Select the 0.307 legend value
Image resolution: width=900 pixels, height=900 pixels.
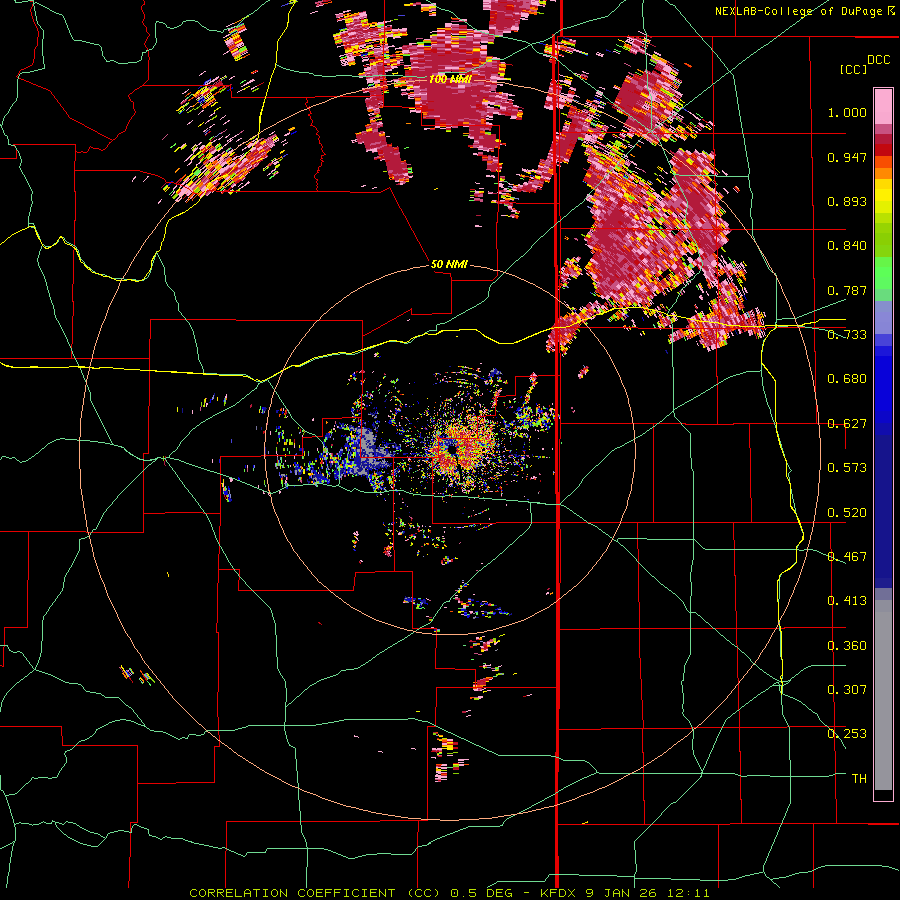[x=847, y=689]
